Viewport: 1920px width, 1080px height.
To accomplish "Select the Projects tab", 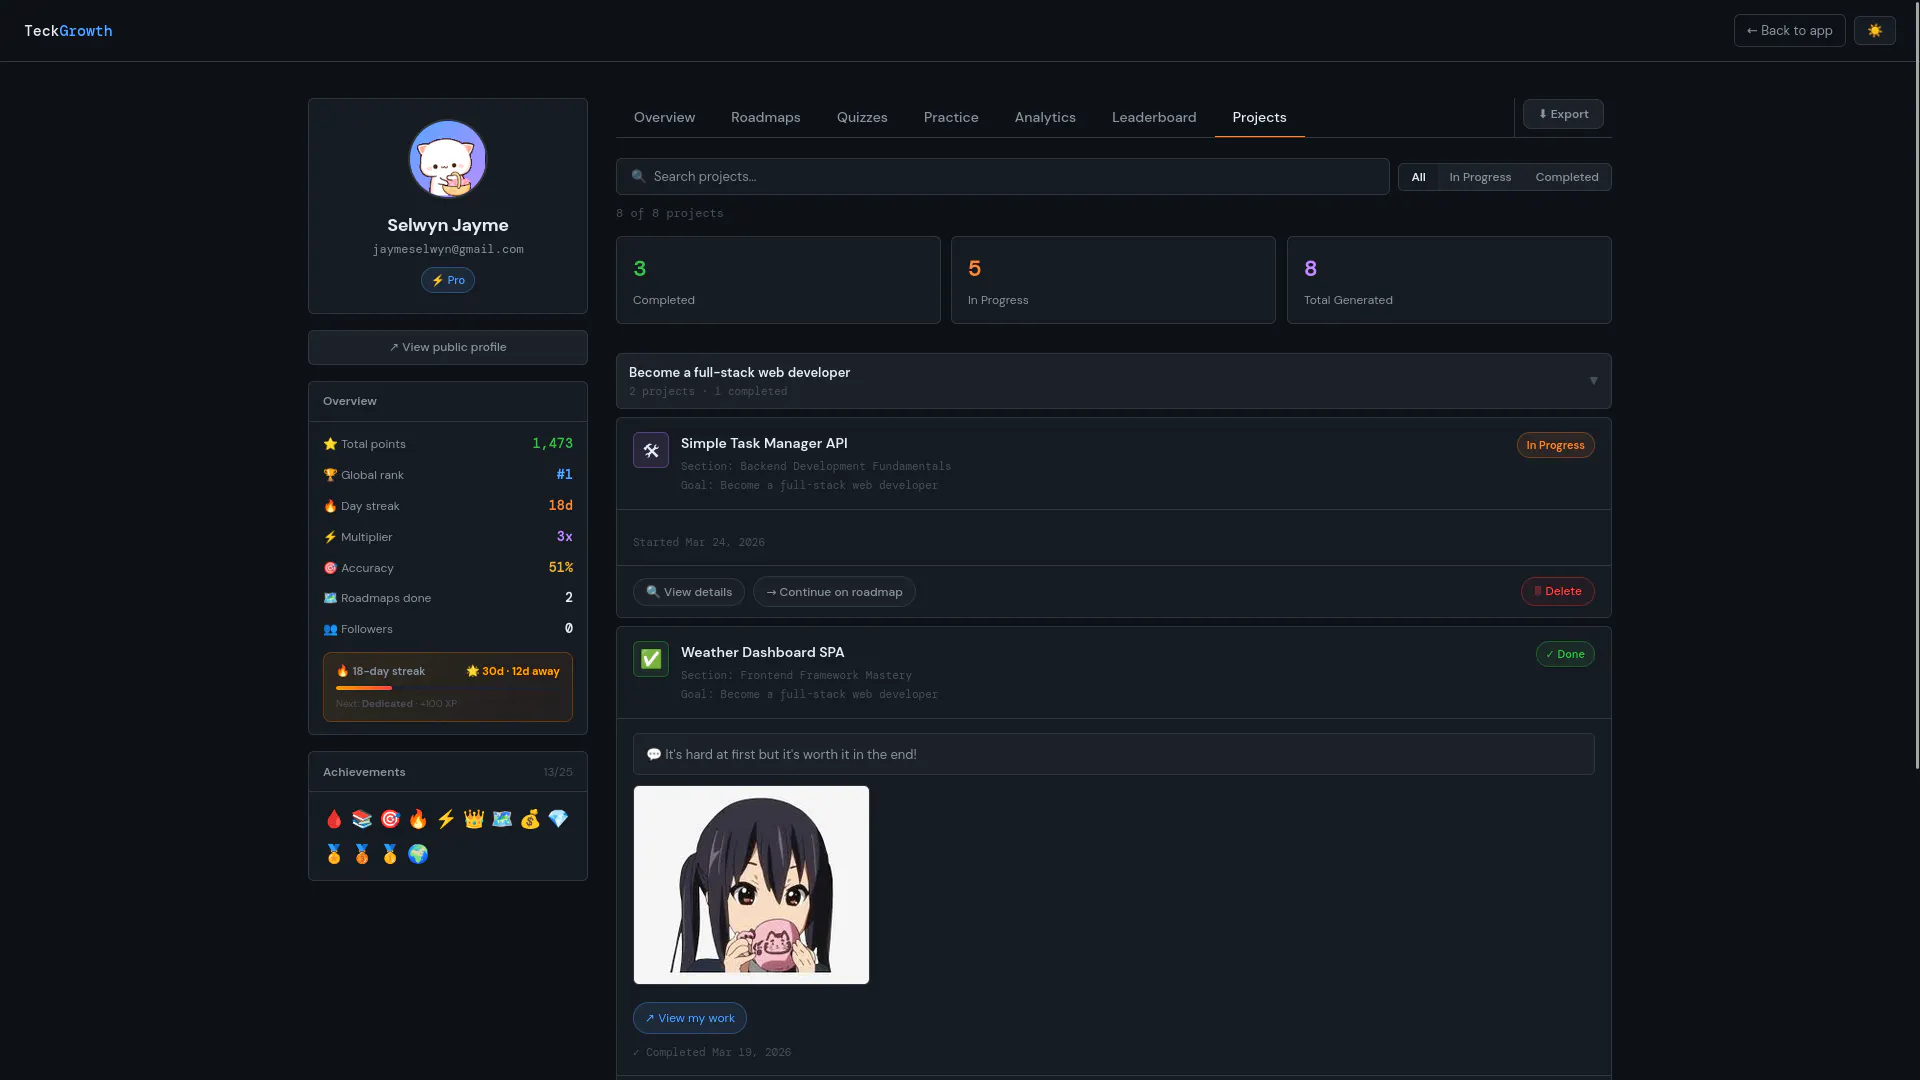I will click(1259, 117).
